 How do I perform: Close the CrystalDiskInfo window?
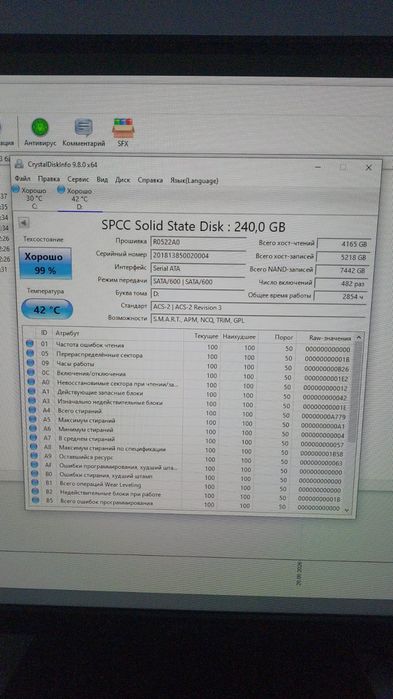tap(368, 168)
